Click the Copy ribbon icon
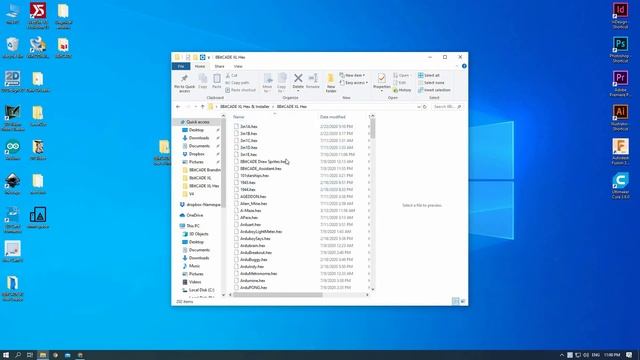640x360 pixels. coord(202,78)
